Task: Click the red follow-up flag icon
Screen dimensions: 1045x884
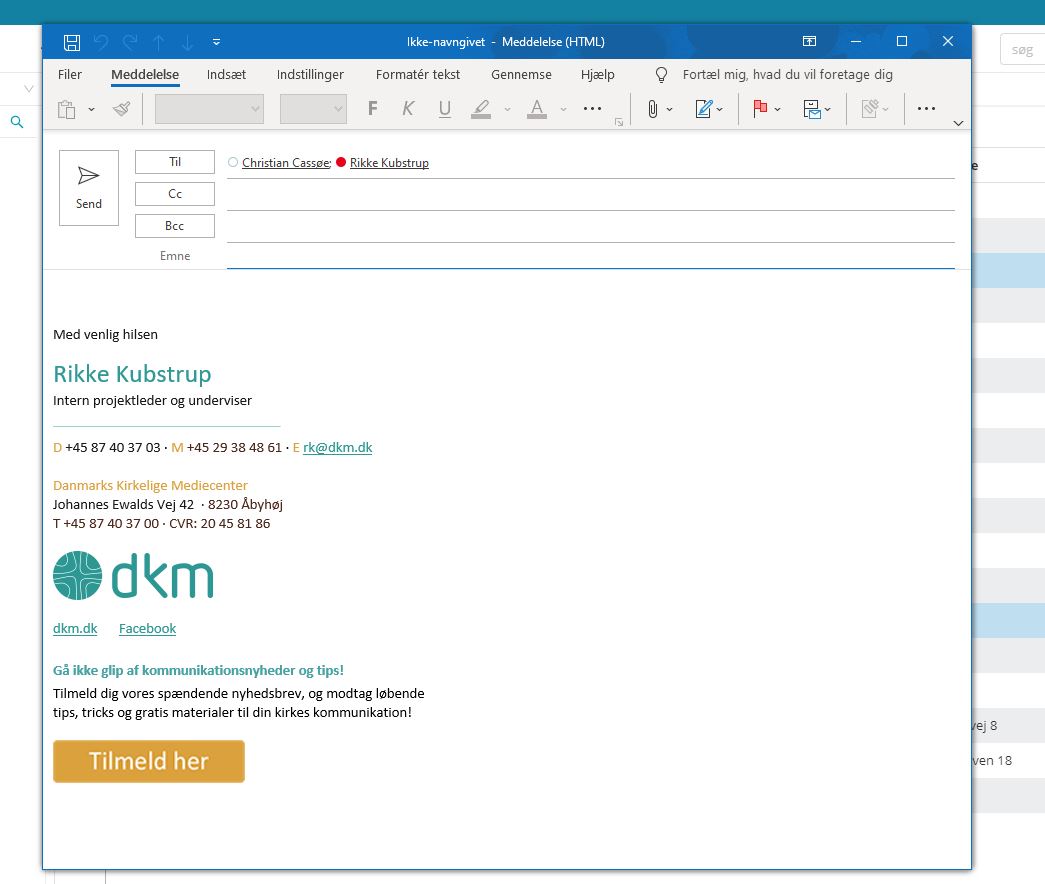Action: (760, 109)
